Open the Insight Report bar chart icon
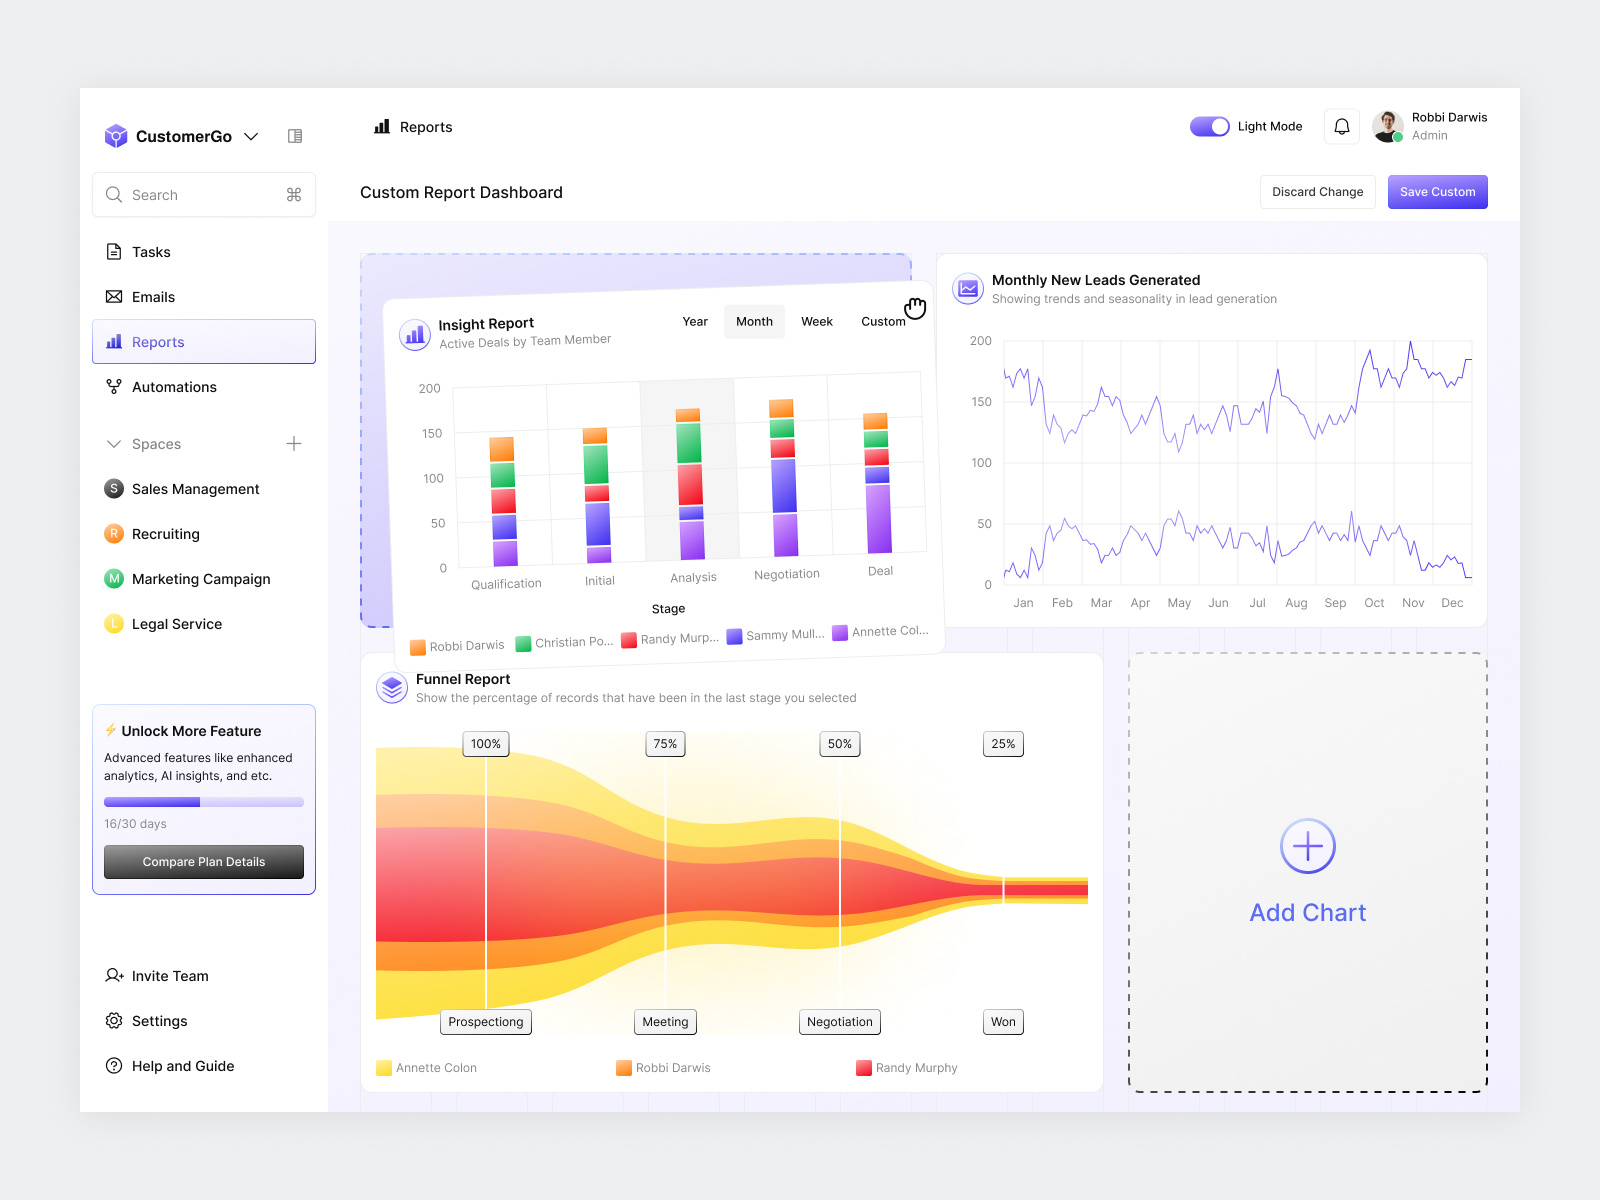The image size is (1600, 1200). pos(414,334)
